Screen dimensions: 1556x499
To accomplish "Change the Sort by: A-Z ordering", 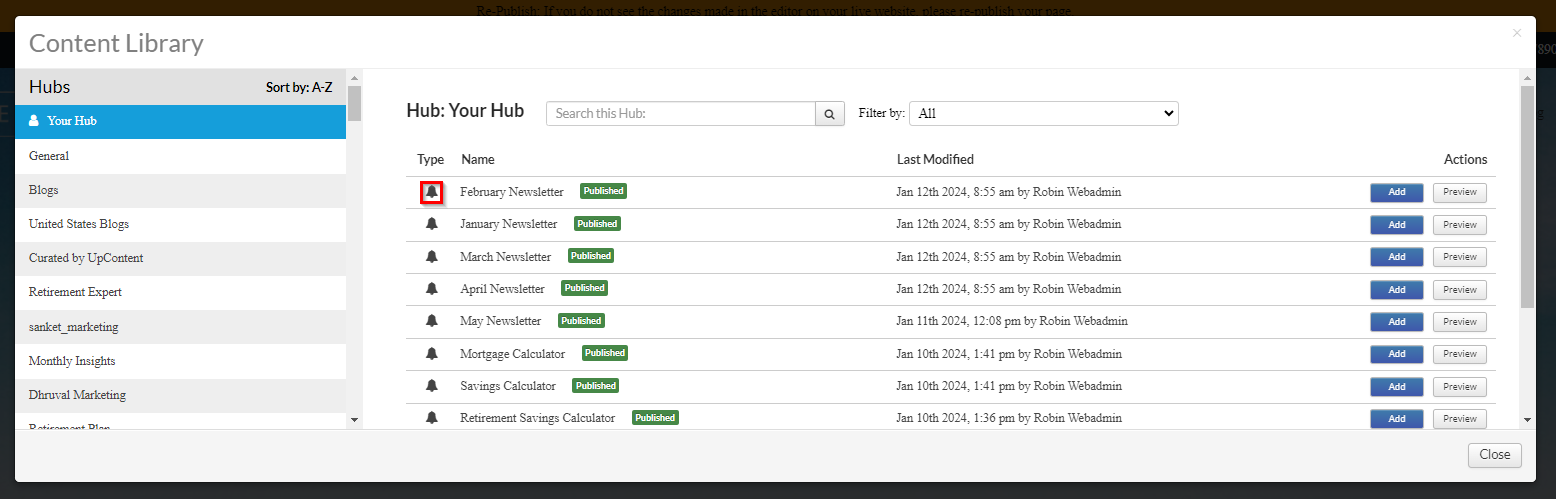I will pyautogui.click(x=299, y=87).
